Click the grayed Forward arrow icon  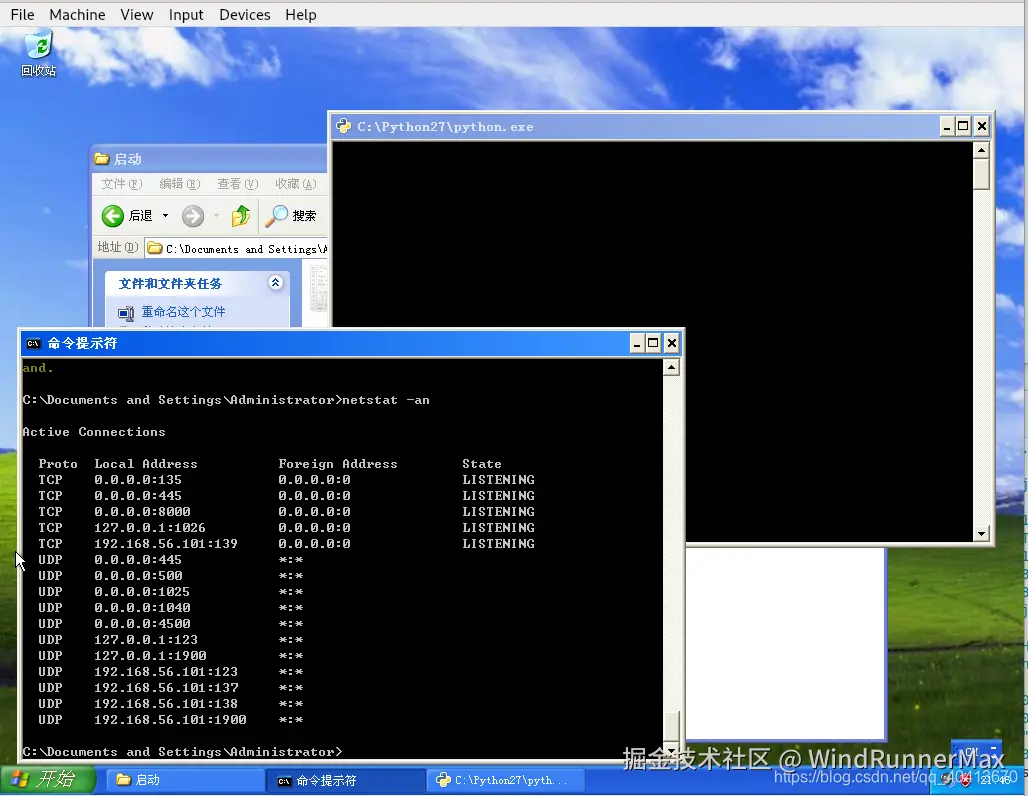[193, 216]
